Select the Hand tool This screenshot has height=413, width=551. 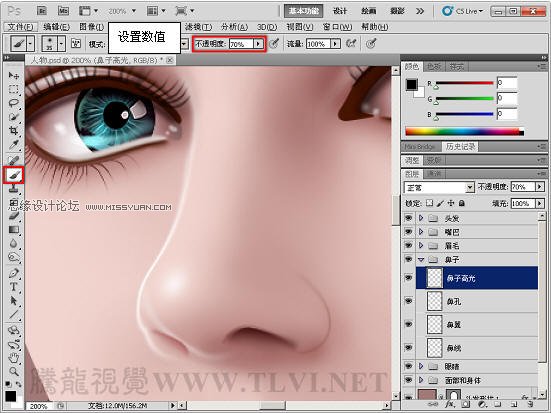(14, 358)
